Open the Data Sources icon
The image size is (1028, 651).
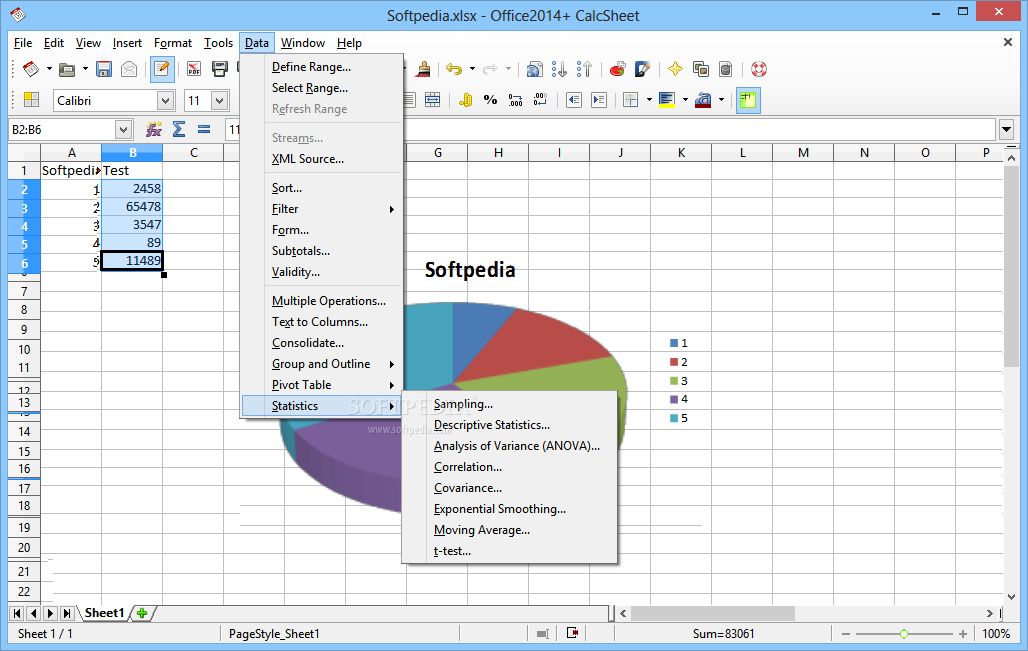(726, 69)
